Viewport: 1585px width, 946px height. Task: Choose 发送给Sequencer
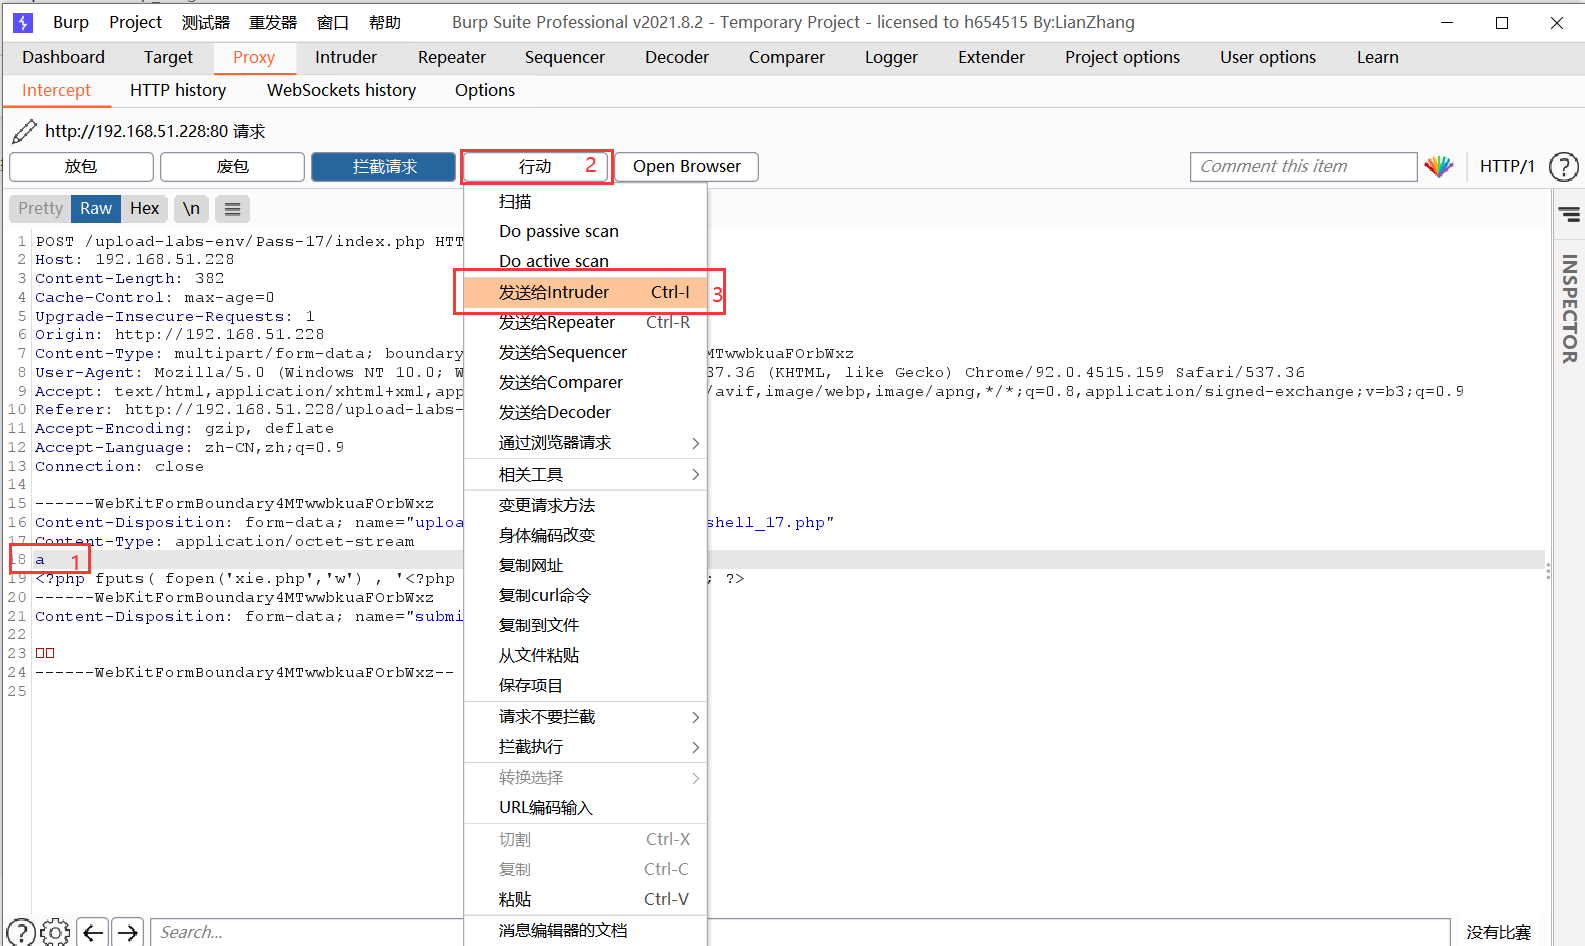point(585,352)
